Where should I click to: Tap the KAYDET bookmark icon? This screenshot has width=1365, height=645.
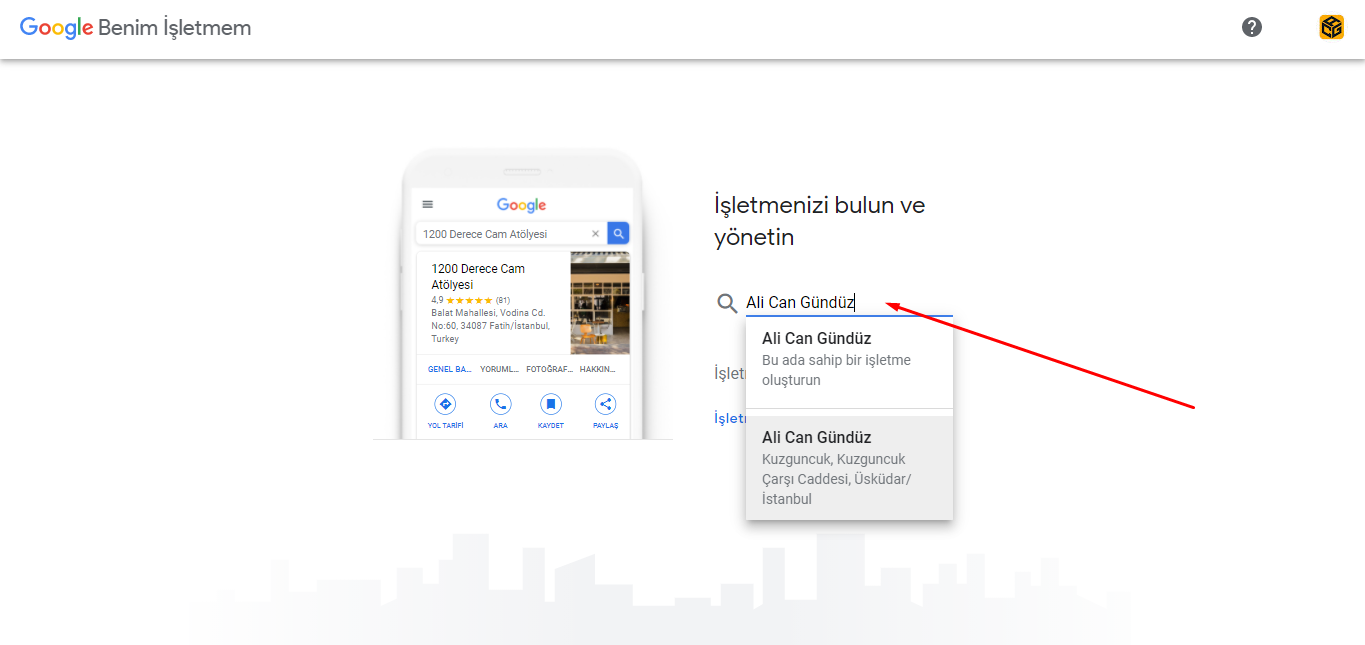(550, 404)
